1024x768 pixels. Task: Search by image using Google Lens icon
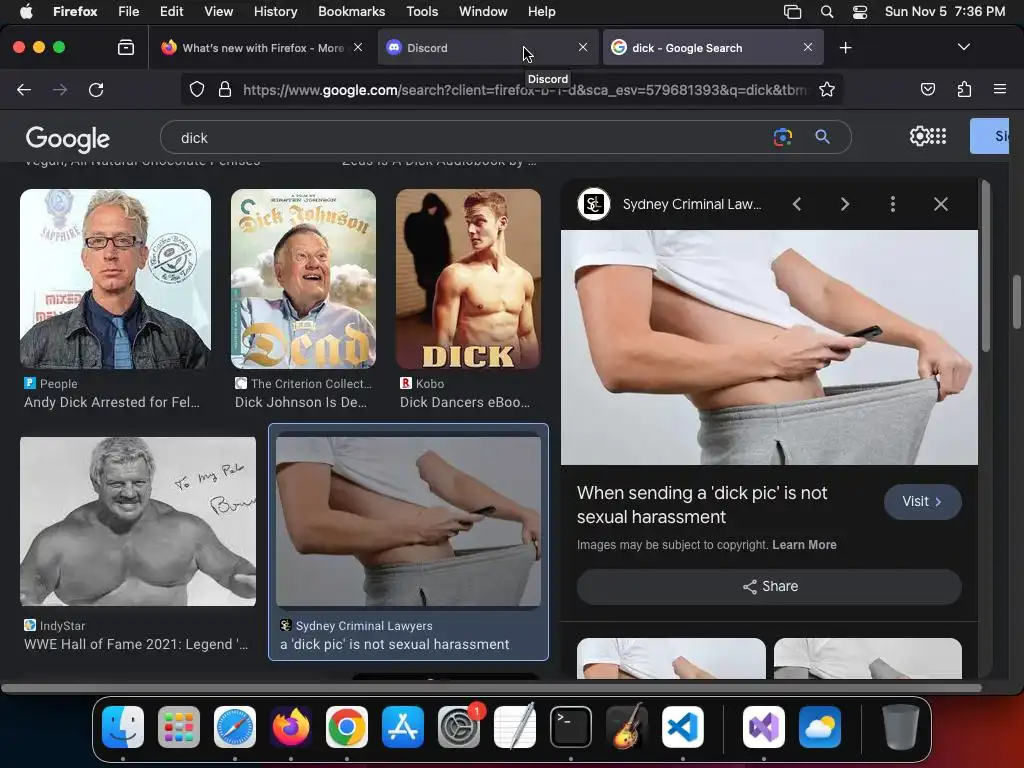782,136
